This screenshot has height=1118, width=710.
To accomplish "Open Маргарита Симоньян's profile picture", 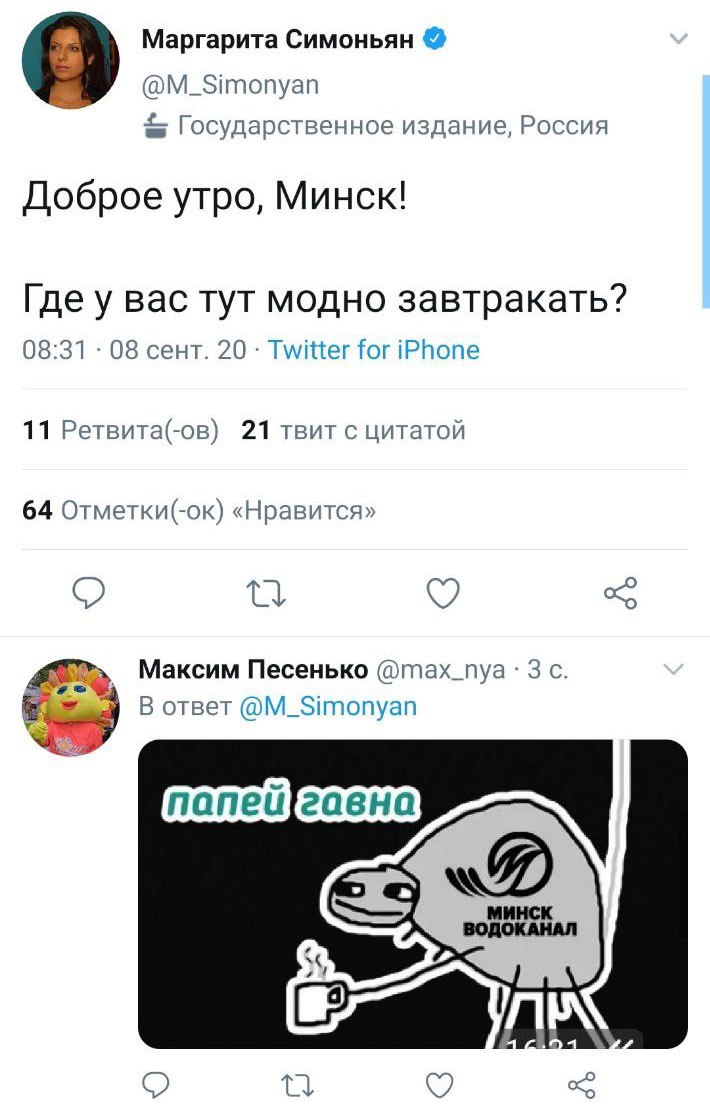I will [71, 60].
